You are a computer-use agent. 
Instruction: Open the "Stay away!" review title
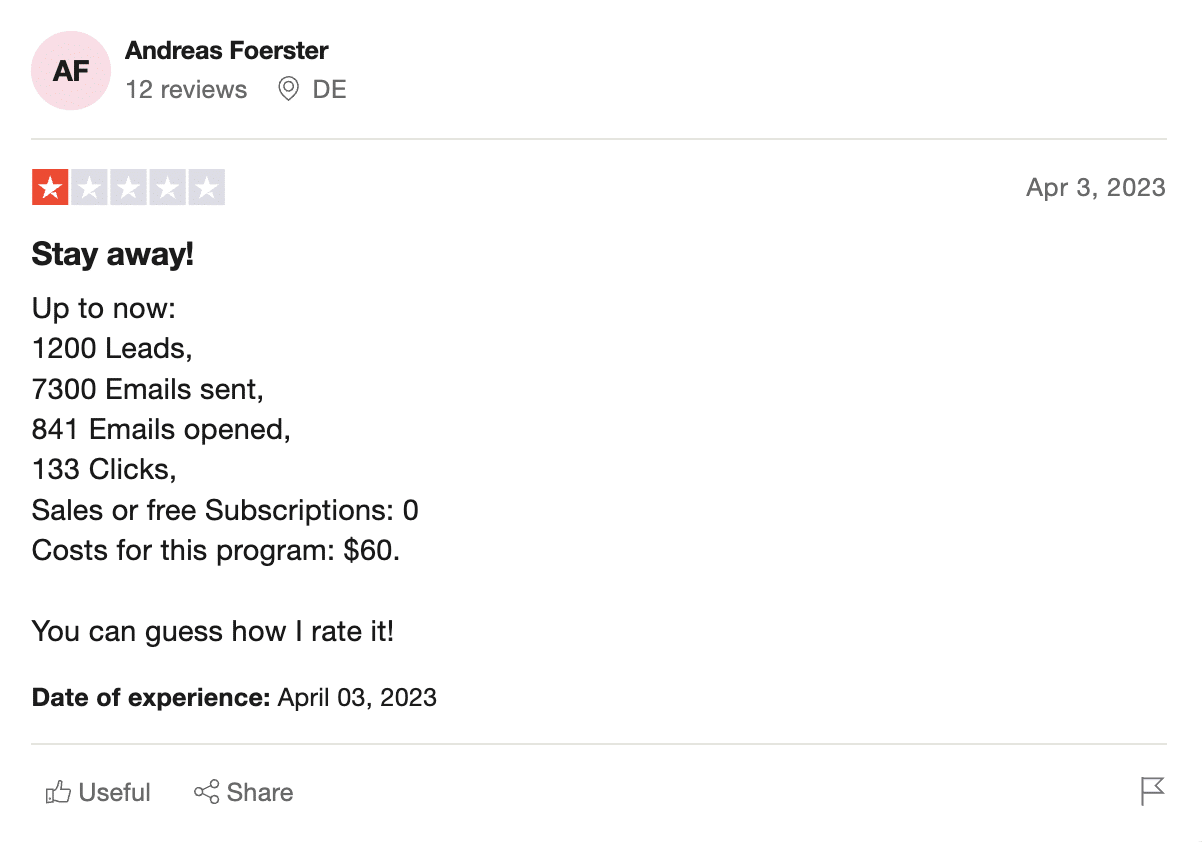pyautogui.click(x=113, y=255)
